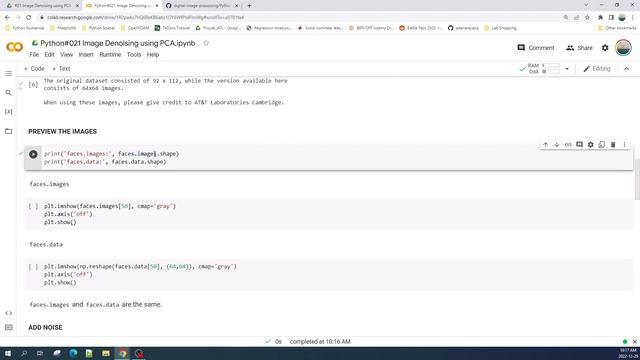
Task: Open Chrome from the taskbar
Action: [122, 353]
